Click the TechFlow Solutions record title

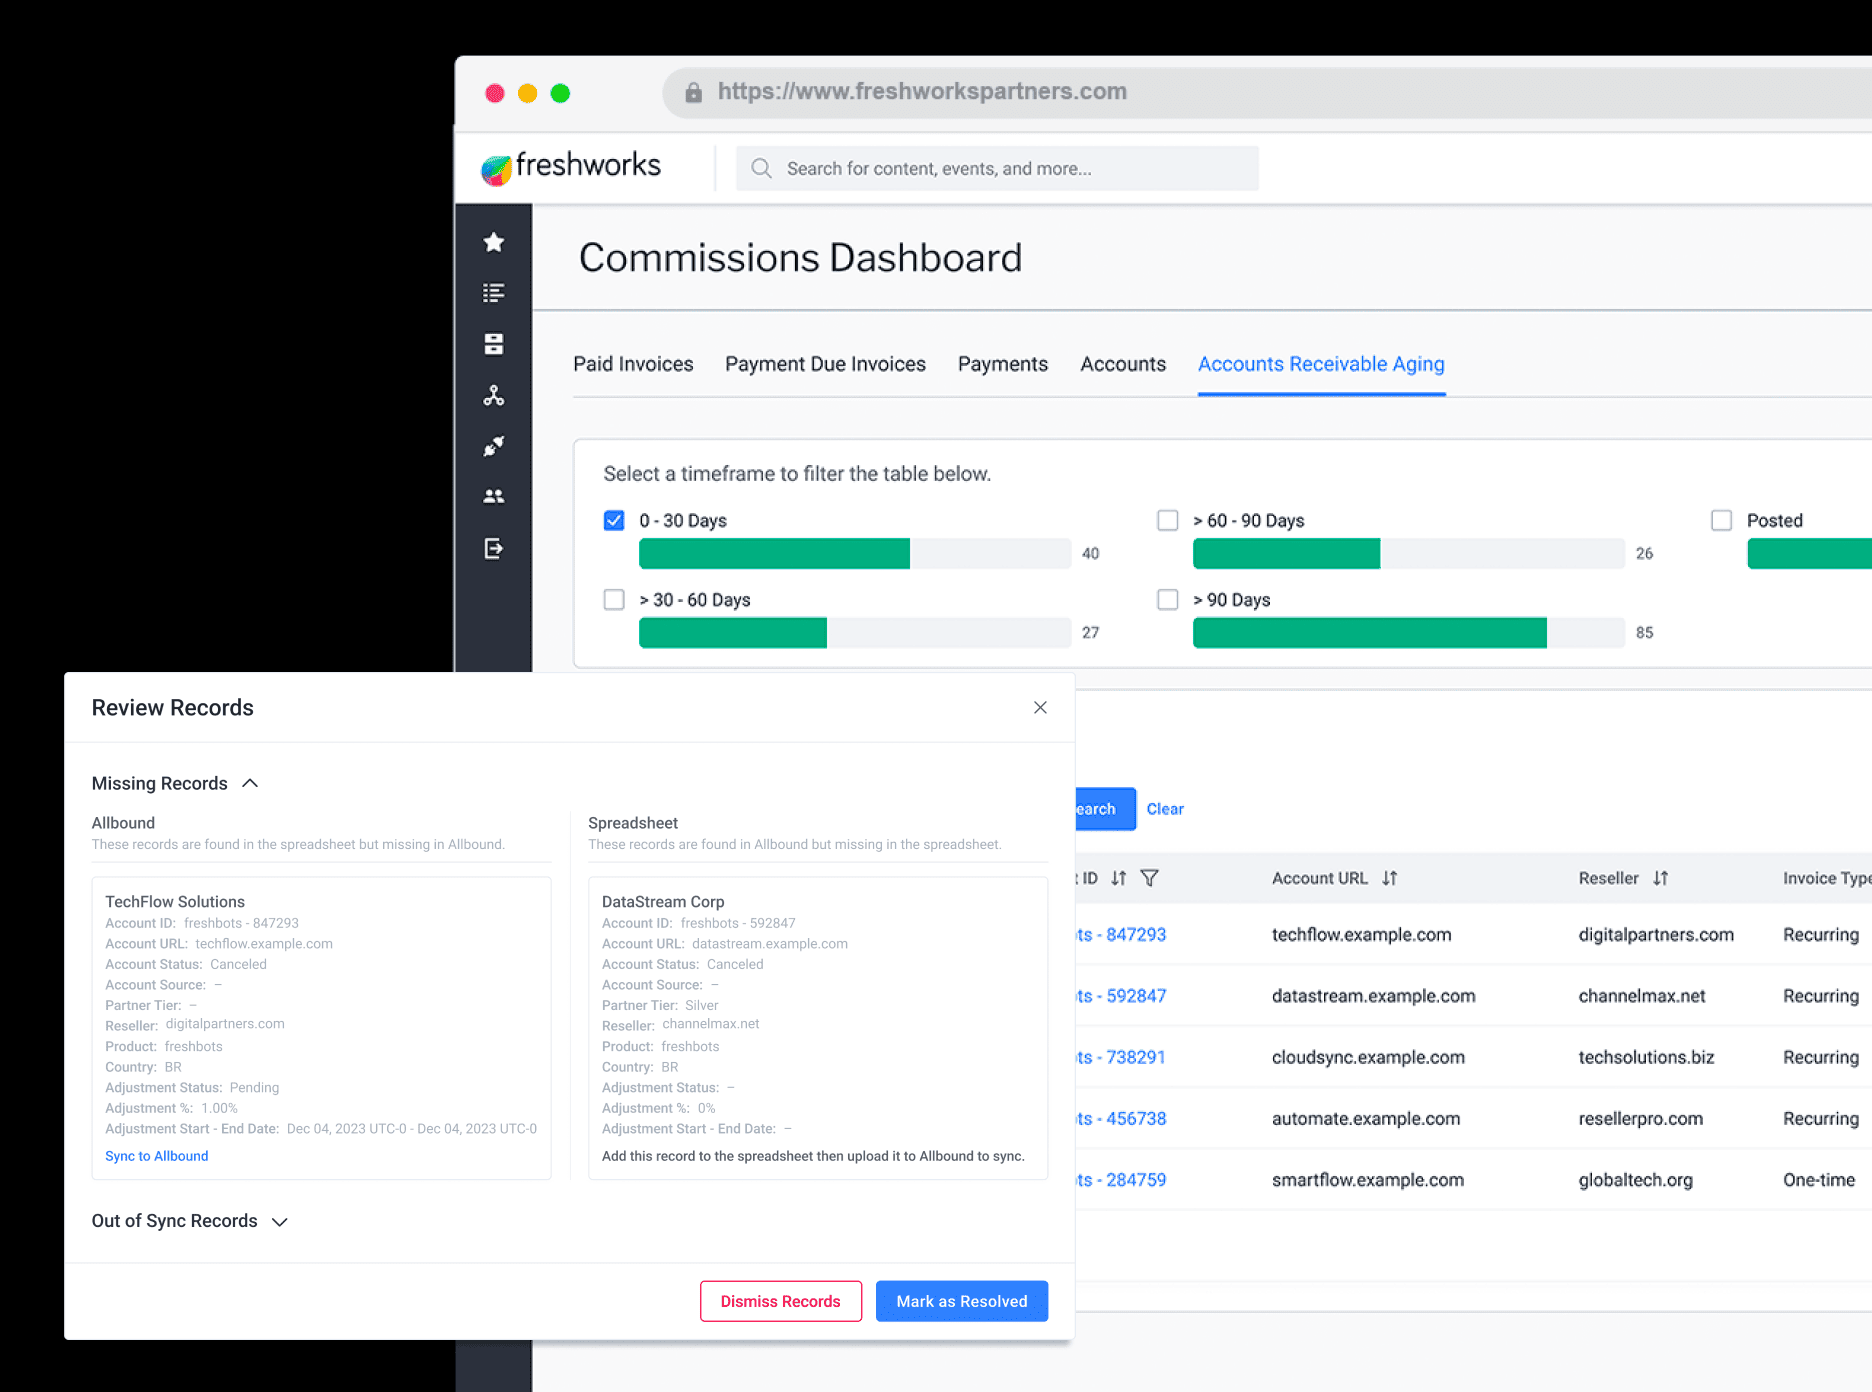pyautogui.click(x=175, y=901)
